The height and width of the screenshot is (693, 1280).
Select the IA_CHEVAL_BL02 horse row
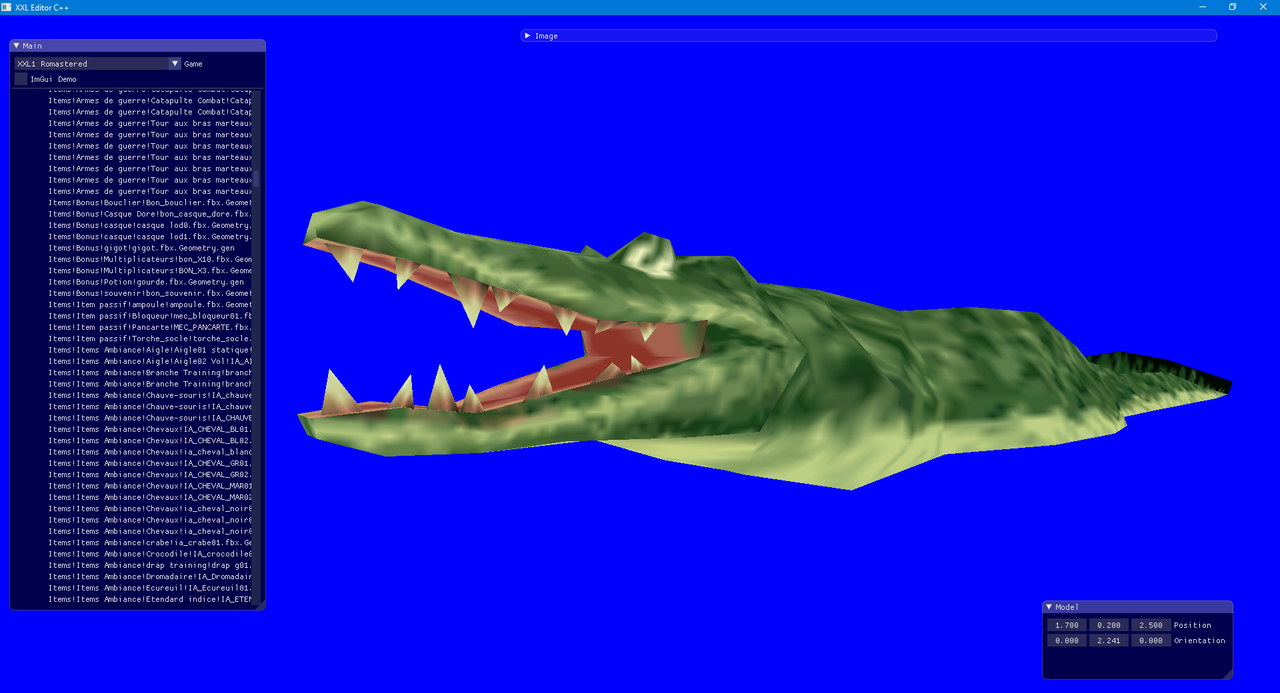point(150,441)
